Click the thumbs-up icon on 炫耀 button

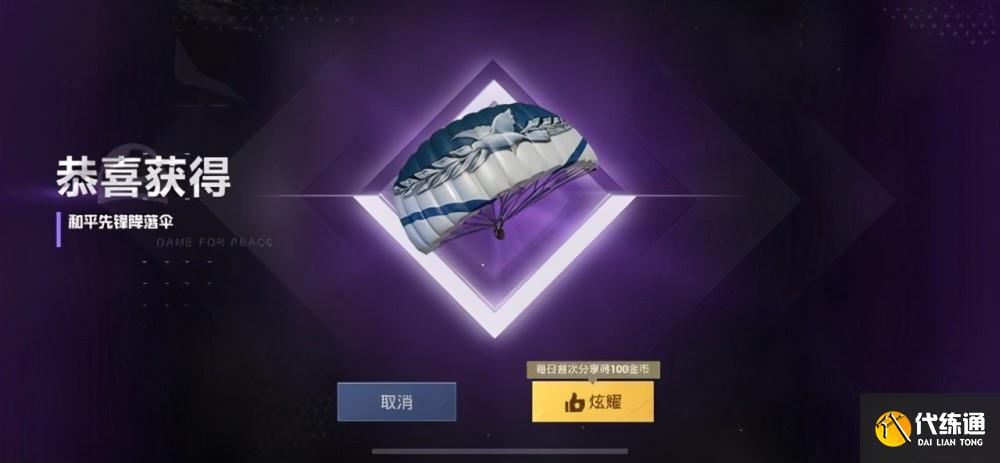point(575,402)
